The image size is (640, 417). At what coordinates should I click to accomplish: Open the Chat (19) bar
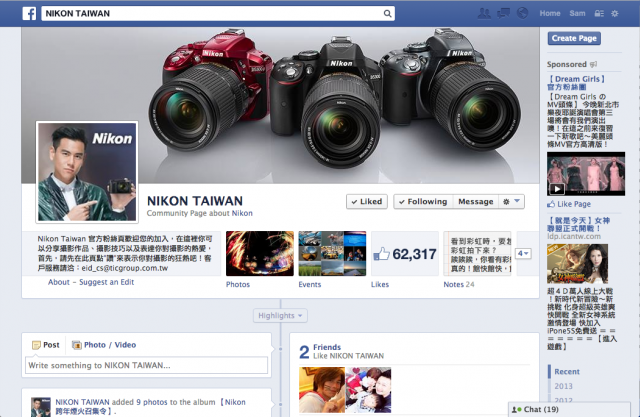(569, 409)
